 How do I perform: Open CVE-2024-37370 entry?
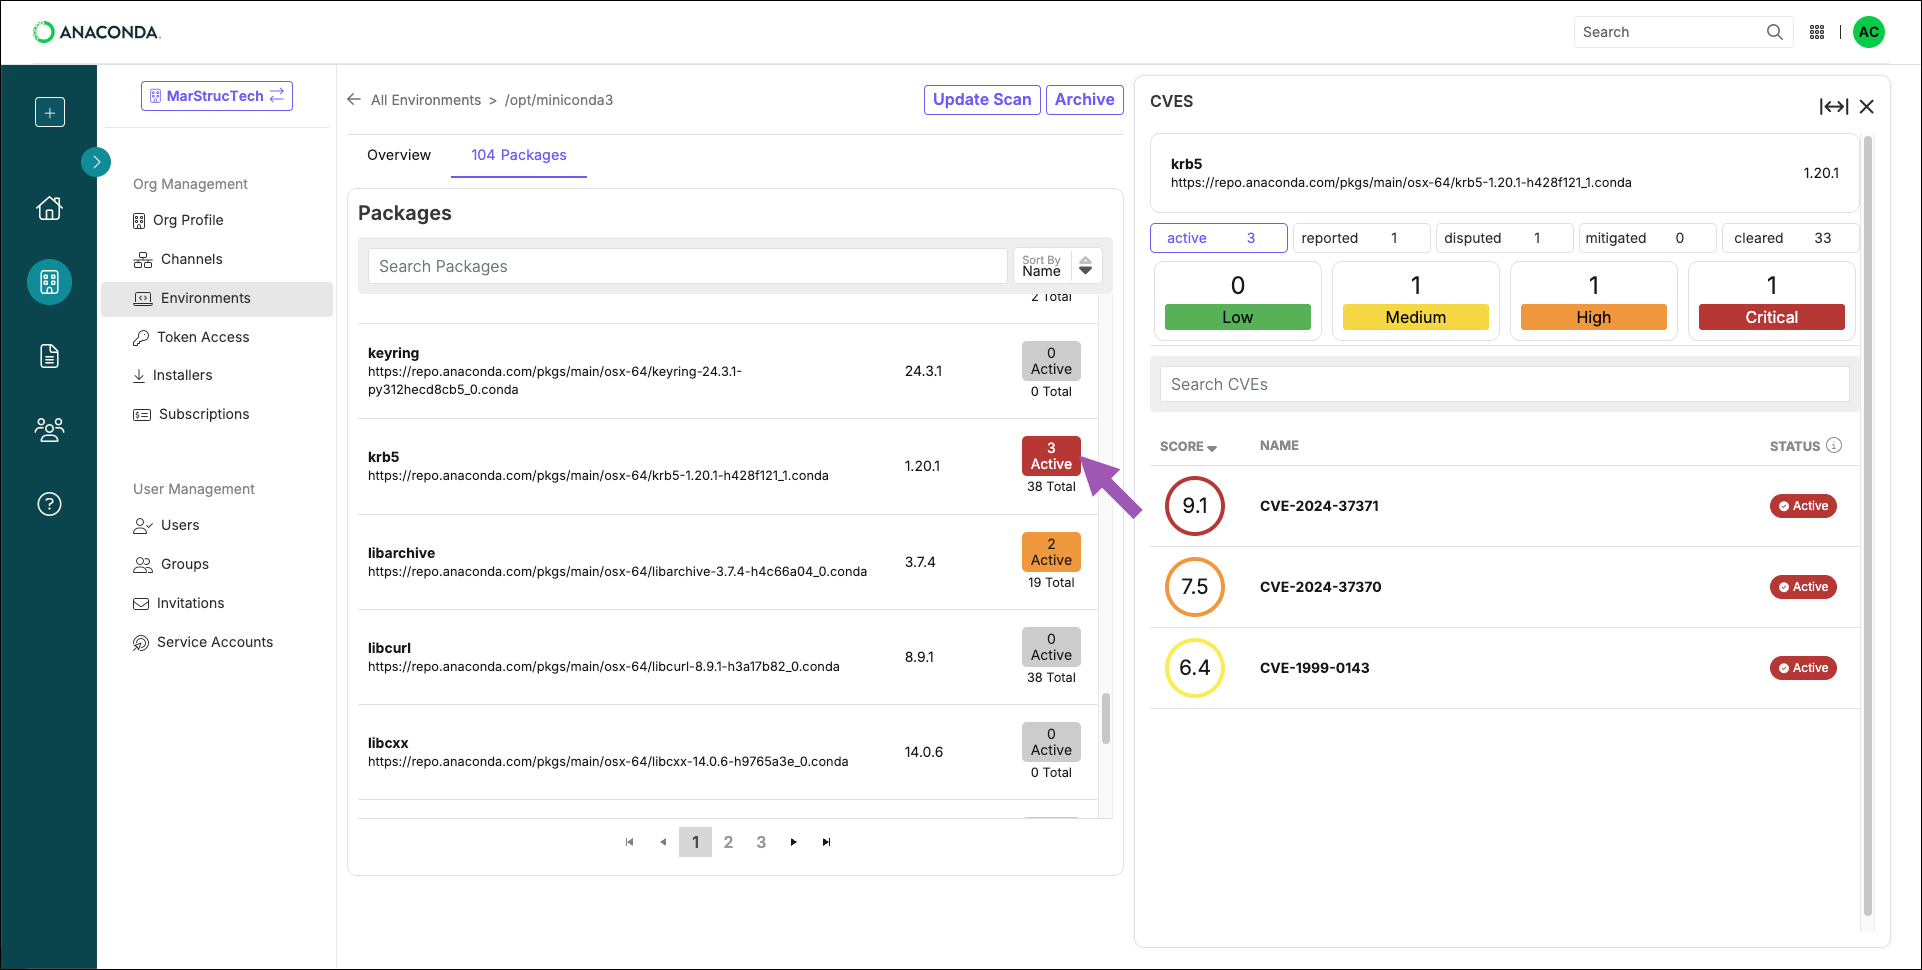tap(1504, 587)
